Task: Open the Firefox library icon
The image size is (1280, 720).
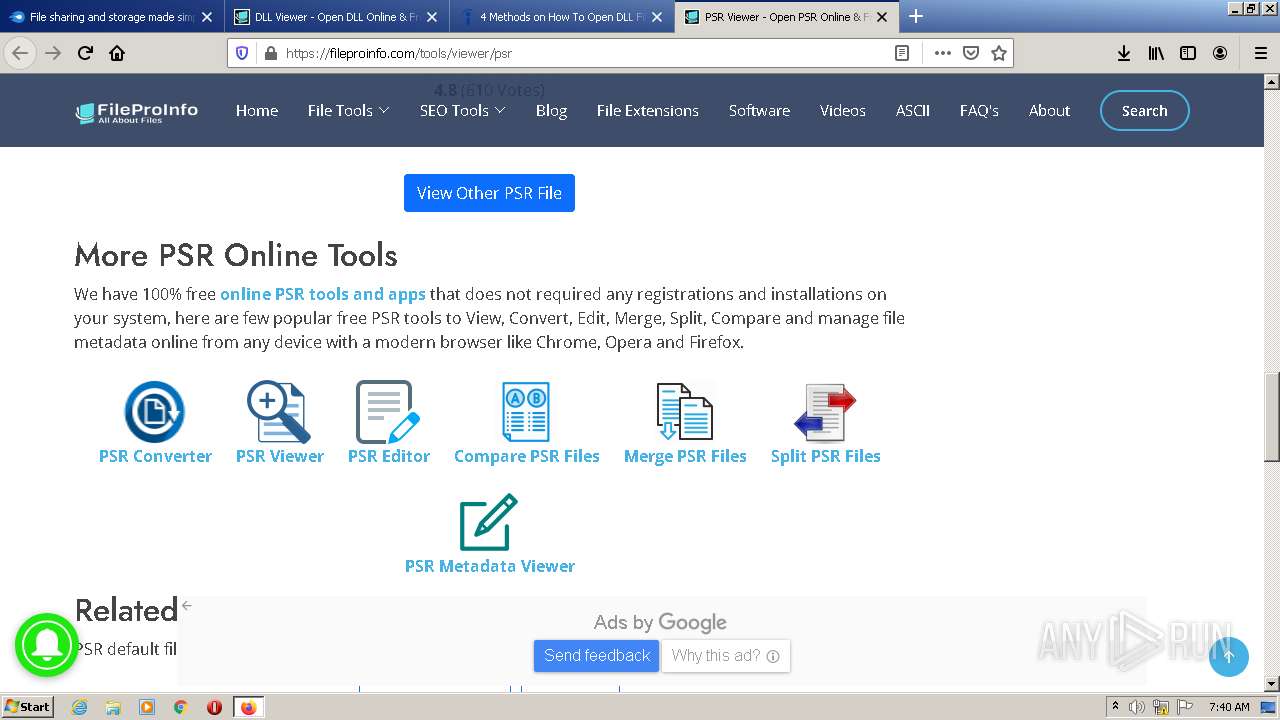Action: 1156,53
